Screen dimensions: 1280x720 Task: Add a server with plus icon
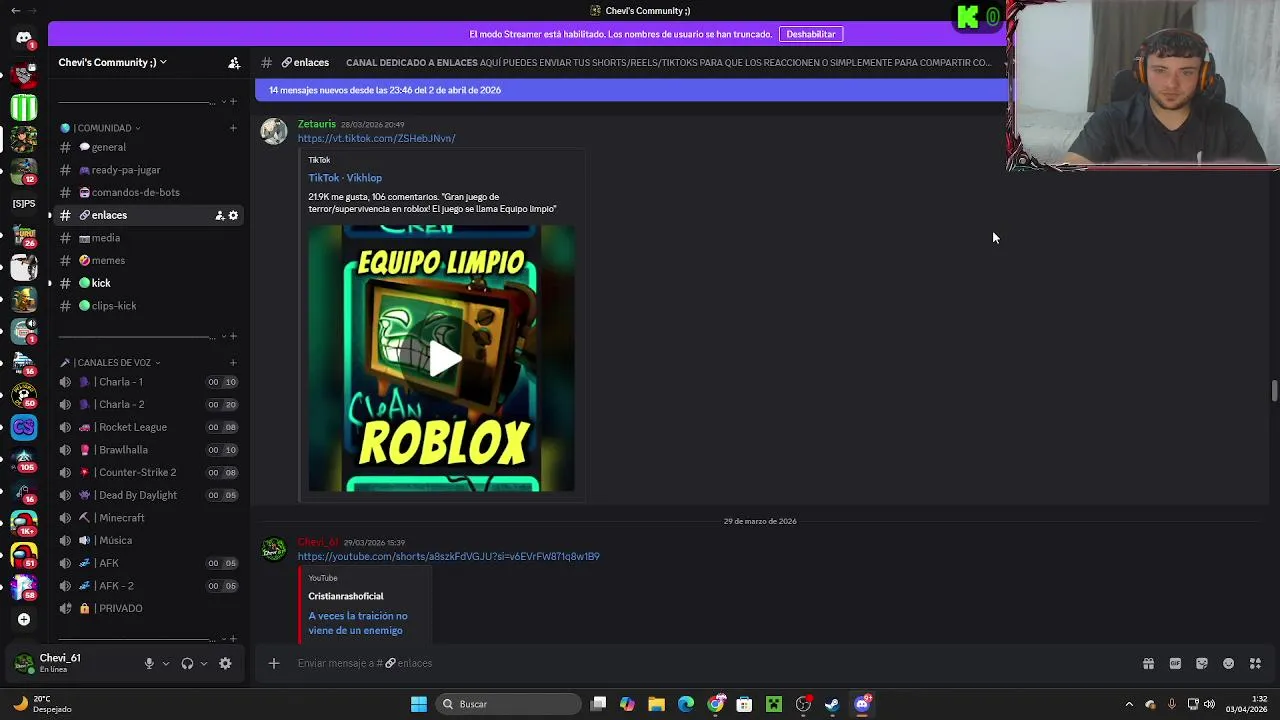(x=24, y=619)
